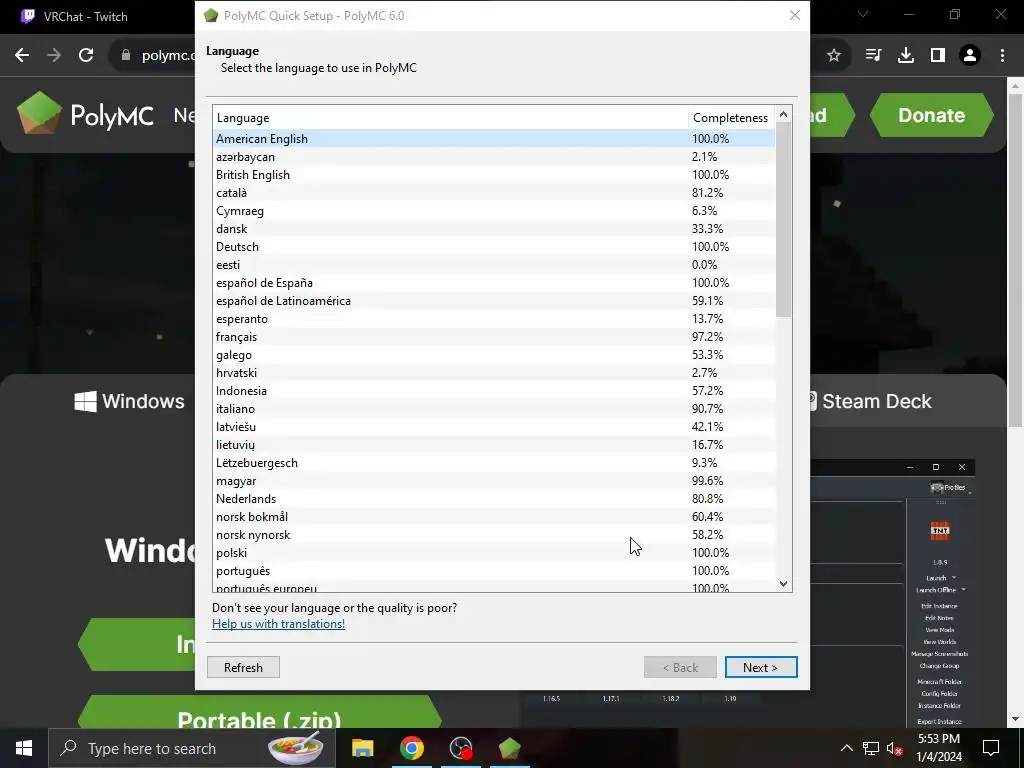Image resolution: width=1024 pixels, height=768 pixels.
Task: Click the Refresh button in the setup dialog
Action: [243, 667]
